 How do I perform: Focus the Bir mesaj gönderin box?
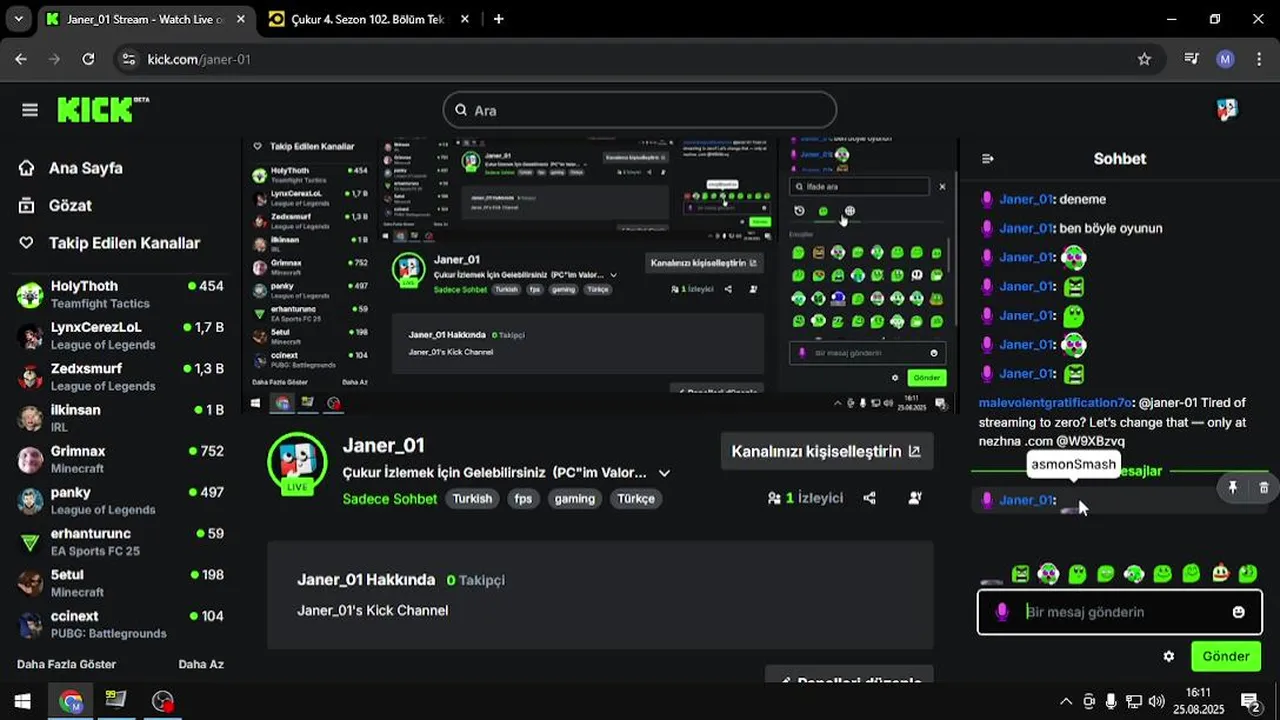point(1120,612)
